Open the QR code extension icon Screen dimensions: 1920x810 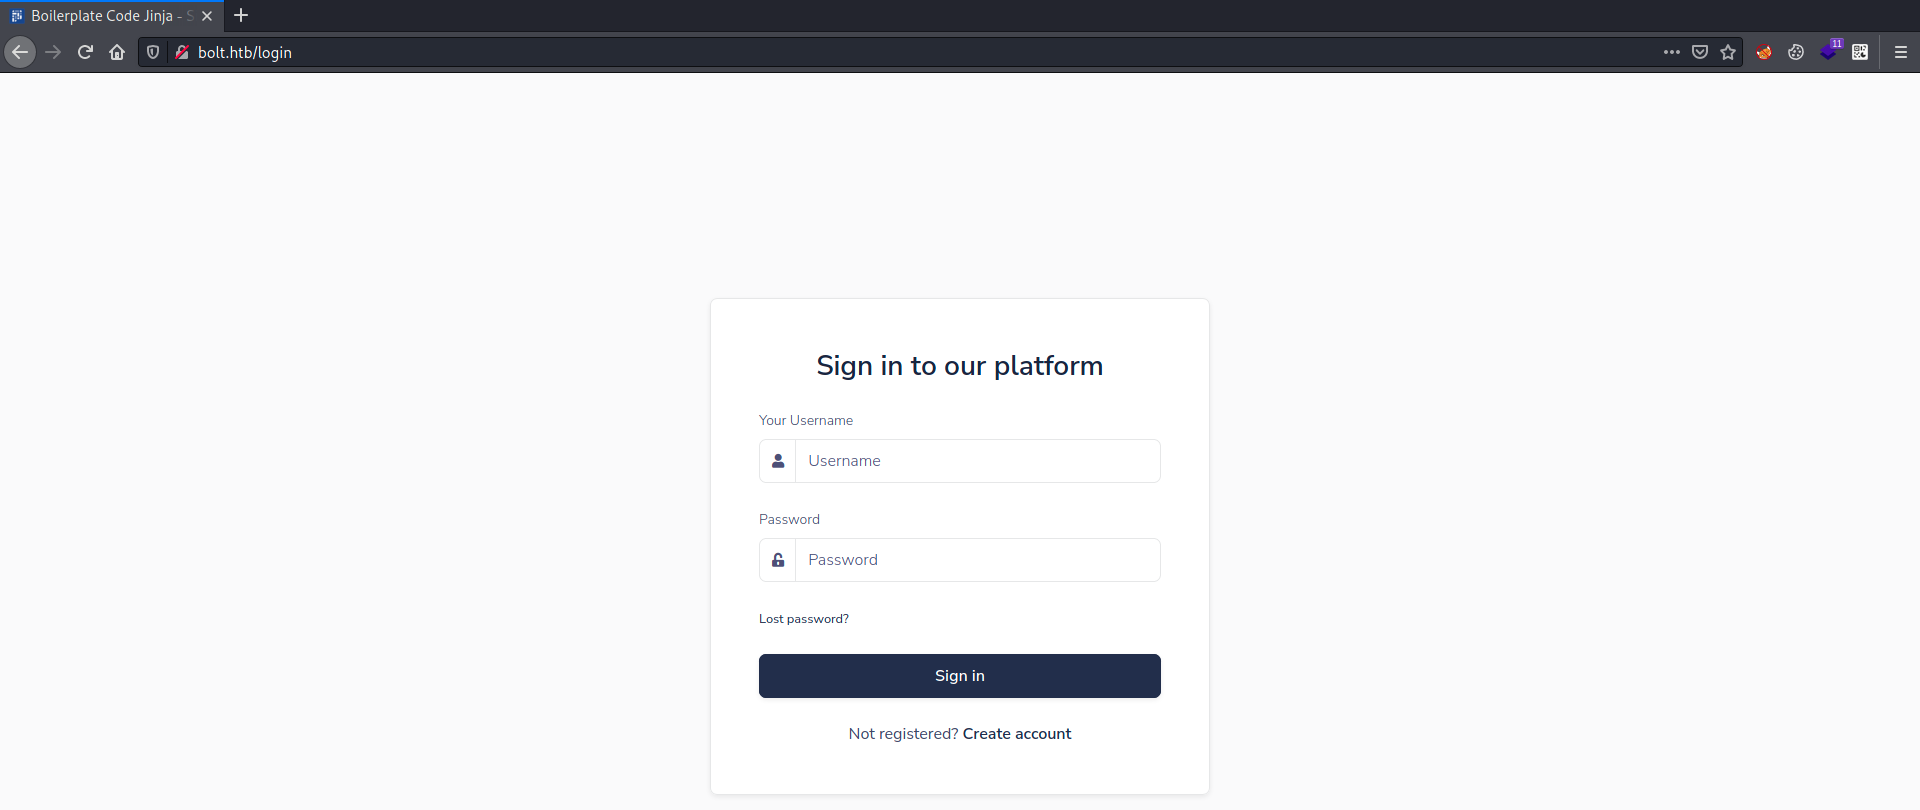tap(1860, 52)
